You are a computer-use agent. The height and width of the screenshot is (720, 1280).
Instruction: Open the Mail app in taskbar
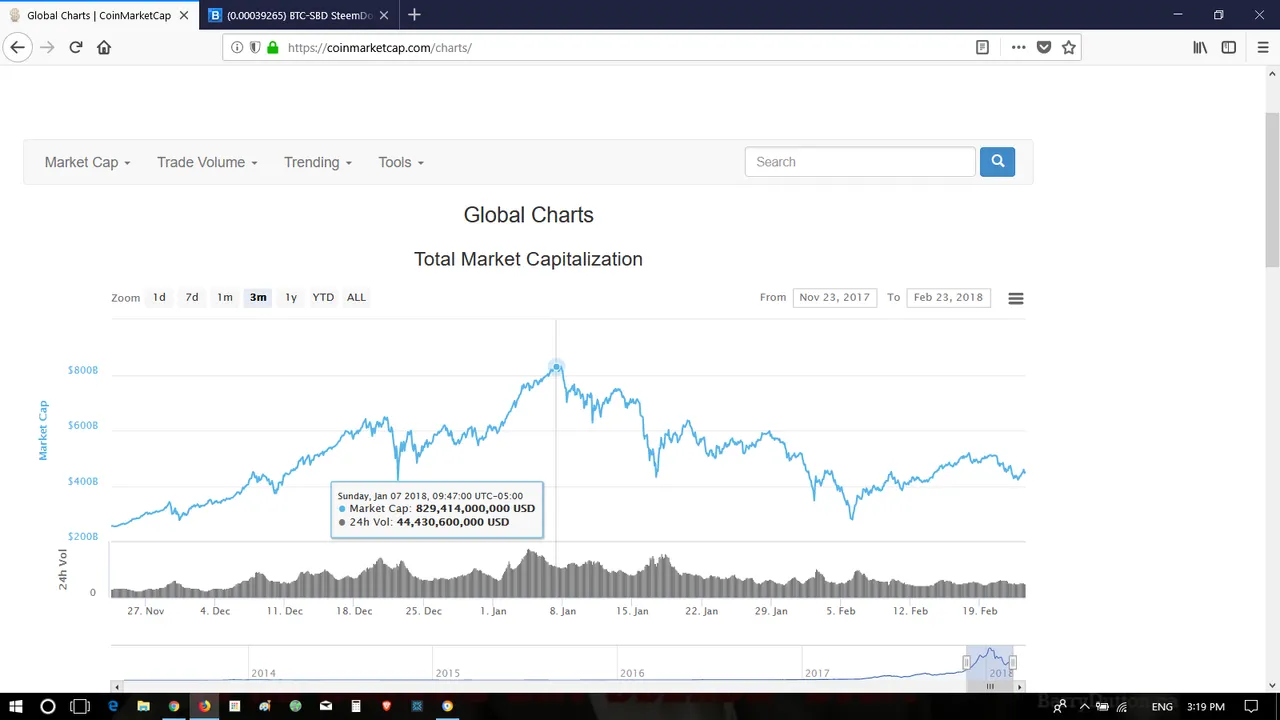click(x=326, y=706)
